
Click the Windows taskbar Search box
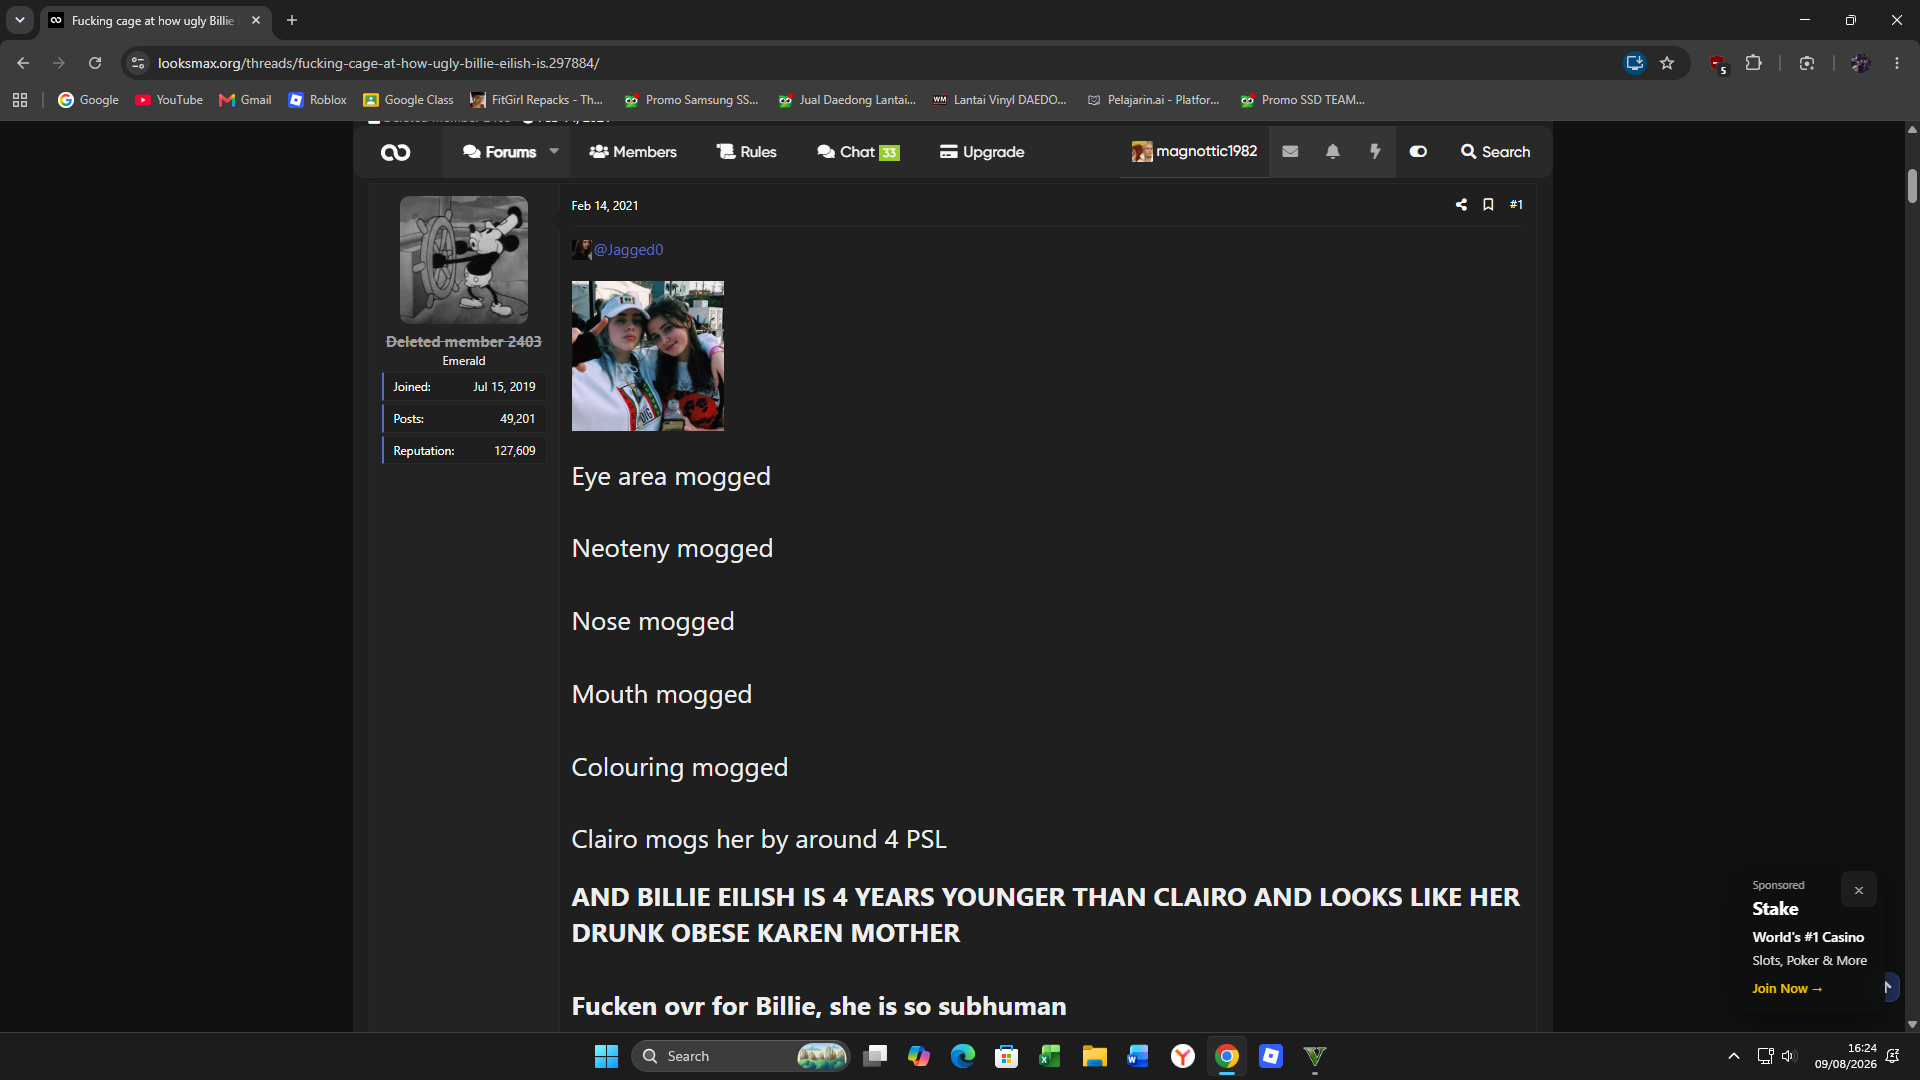(x=741, y=1056)
